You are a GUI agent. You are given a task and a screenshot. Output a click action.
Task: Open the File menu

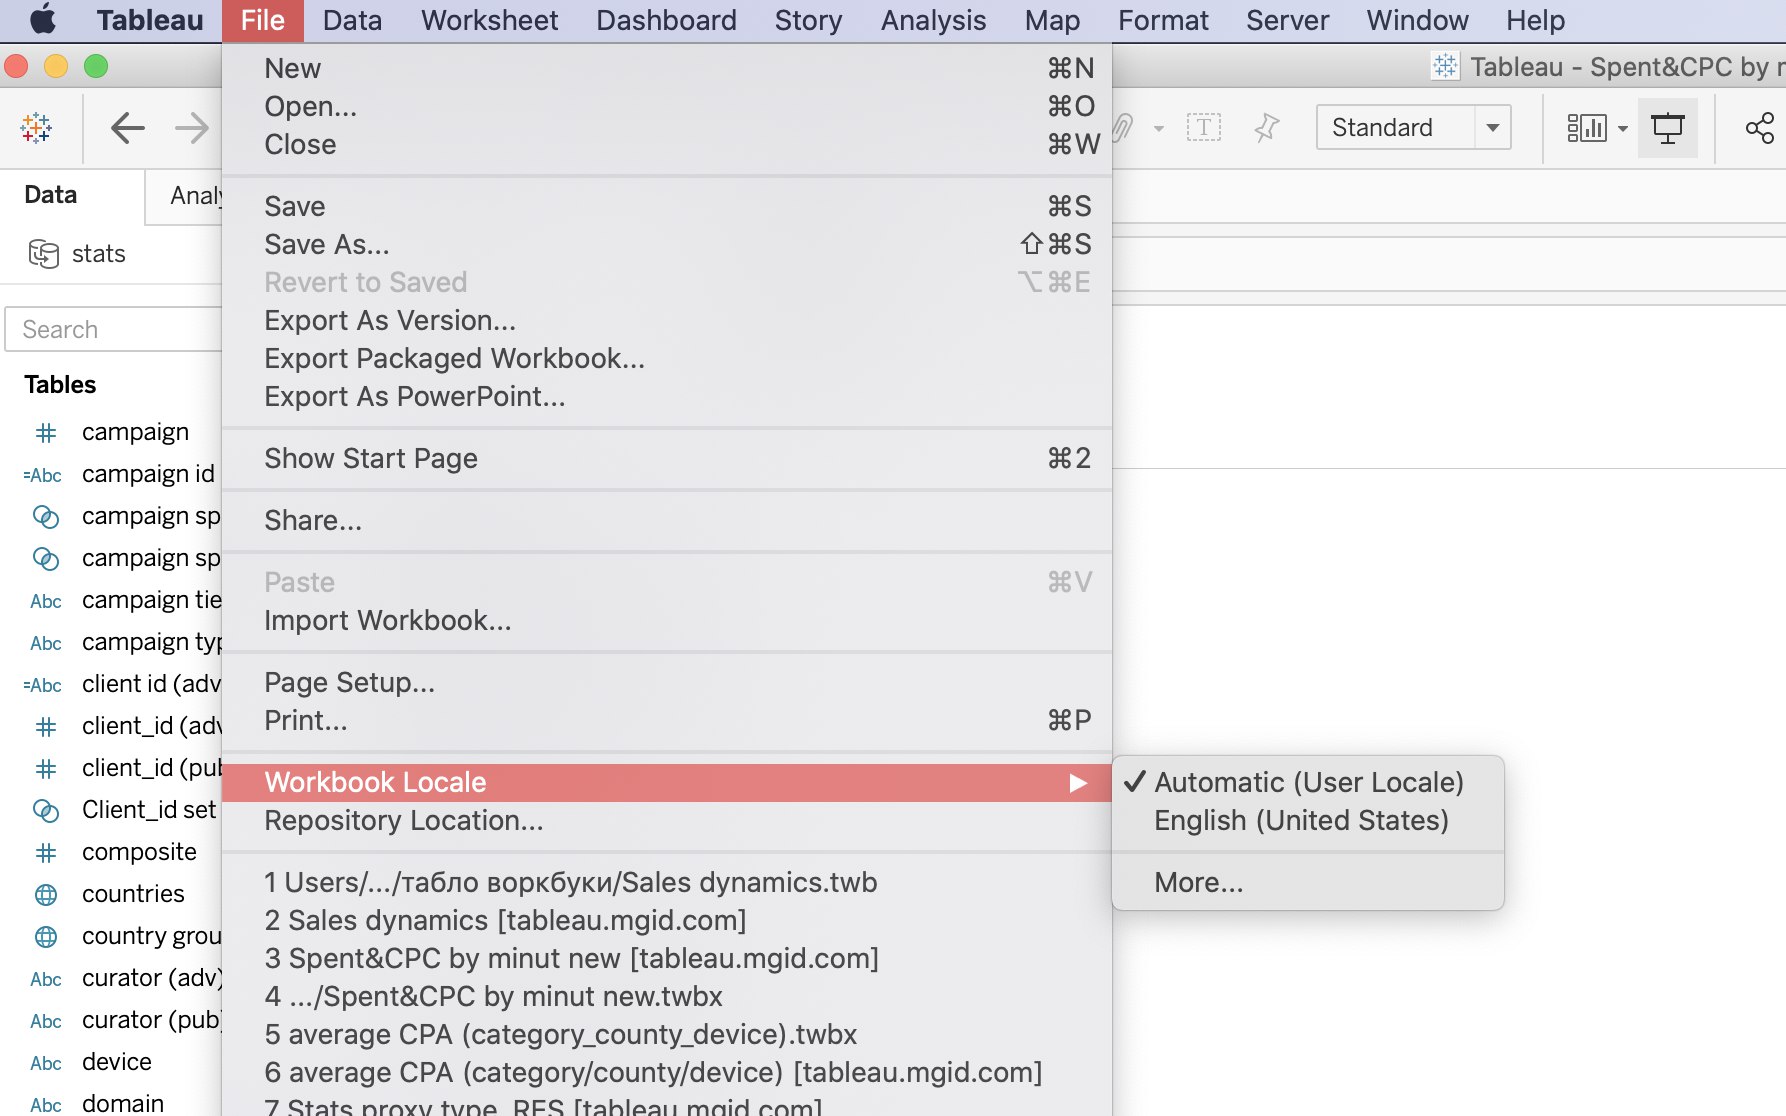[x=263, y=20]
